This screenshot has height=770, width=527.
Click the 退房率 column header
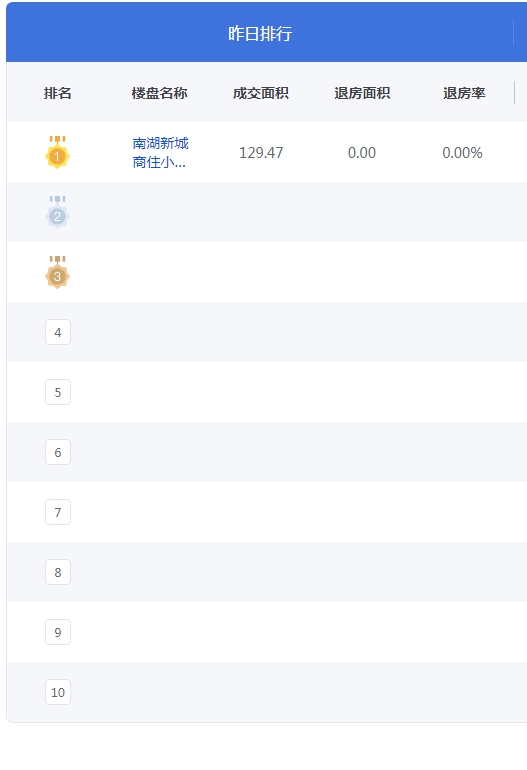tap(464, 93)
